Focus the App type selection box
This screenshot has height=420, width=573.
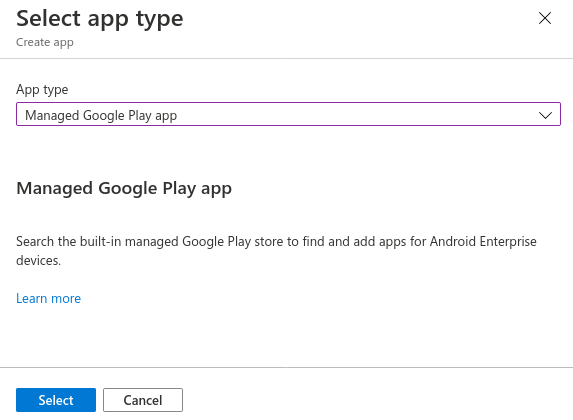(x=288, y=114)
